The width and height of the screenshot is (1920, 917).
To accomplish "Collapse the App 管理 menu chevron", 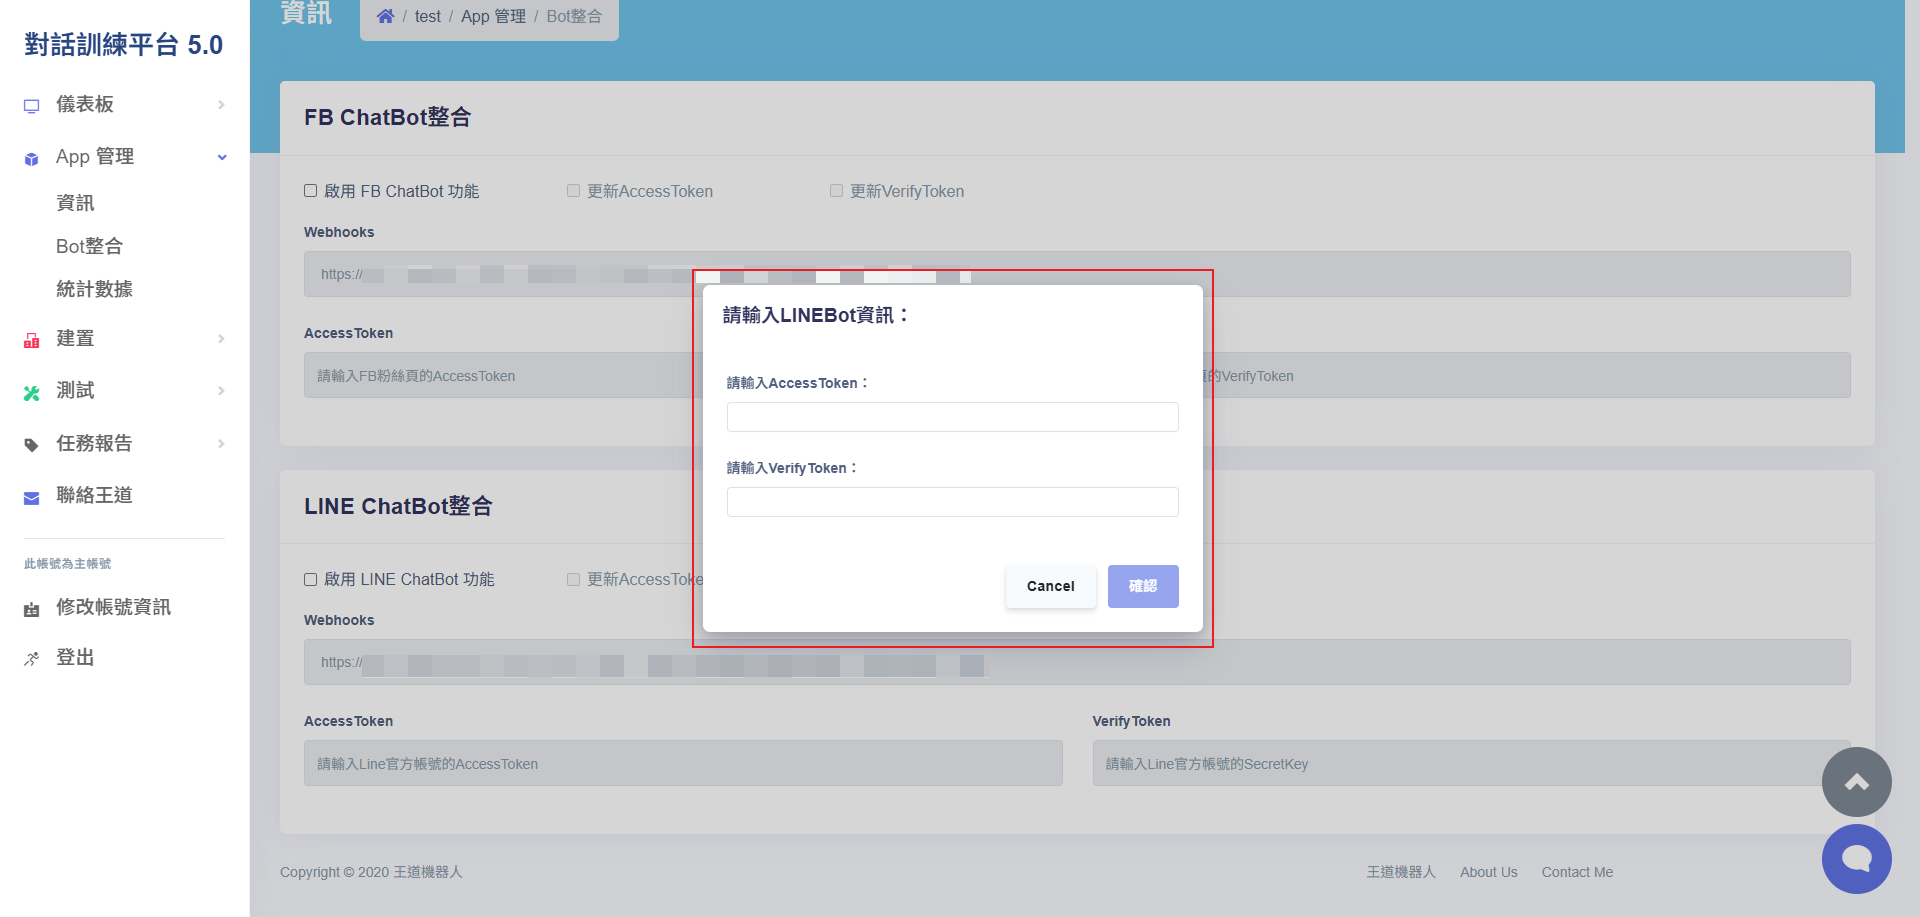I will pyautogui.click(x=221, y=157).
